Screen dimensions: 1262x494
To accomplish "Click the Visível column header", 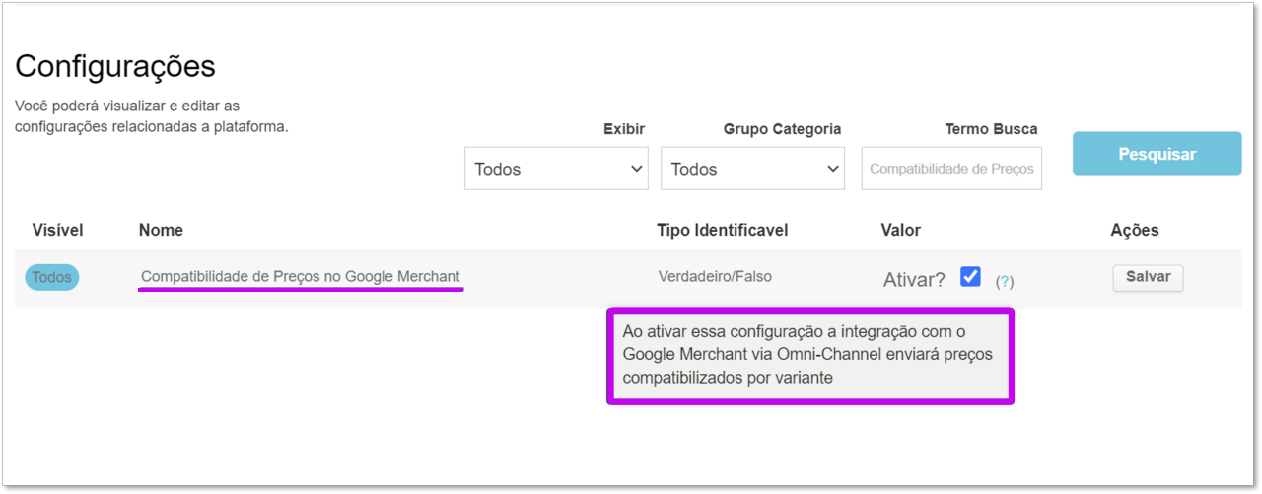I will point(58,230).
